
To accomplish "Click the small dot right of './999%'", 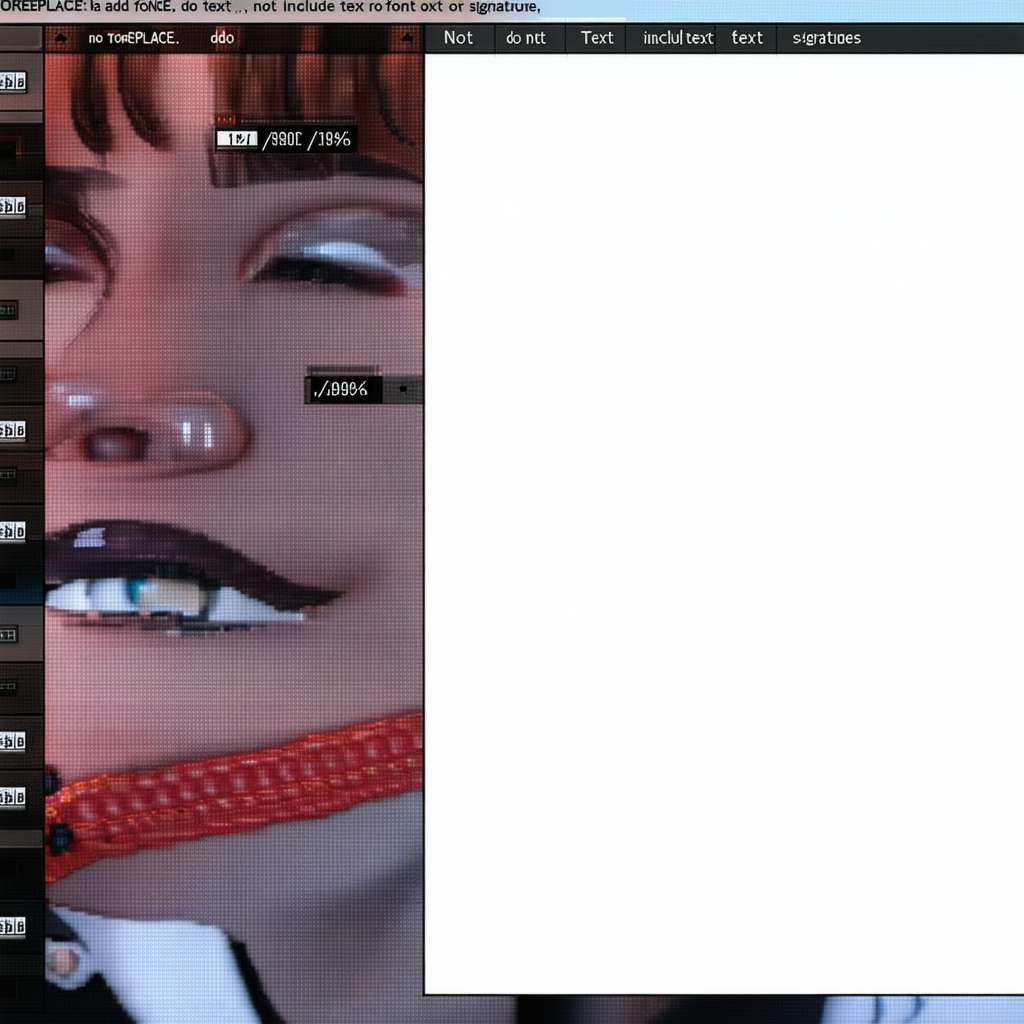I will click(x=402, y=389).
